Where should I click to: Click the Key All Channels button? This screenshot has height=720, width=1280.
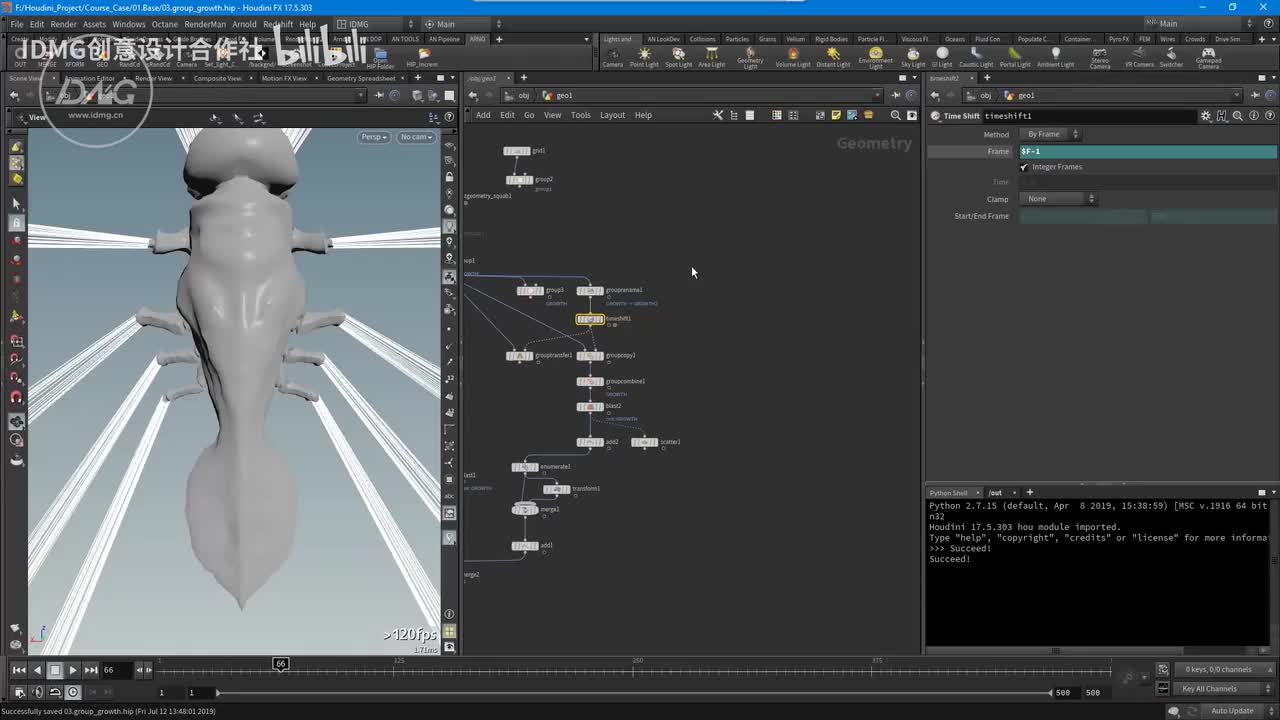click(x=1209, y=689)
